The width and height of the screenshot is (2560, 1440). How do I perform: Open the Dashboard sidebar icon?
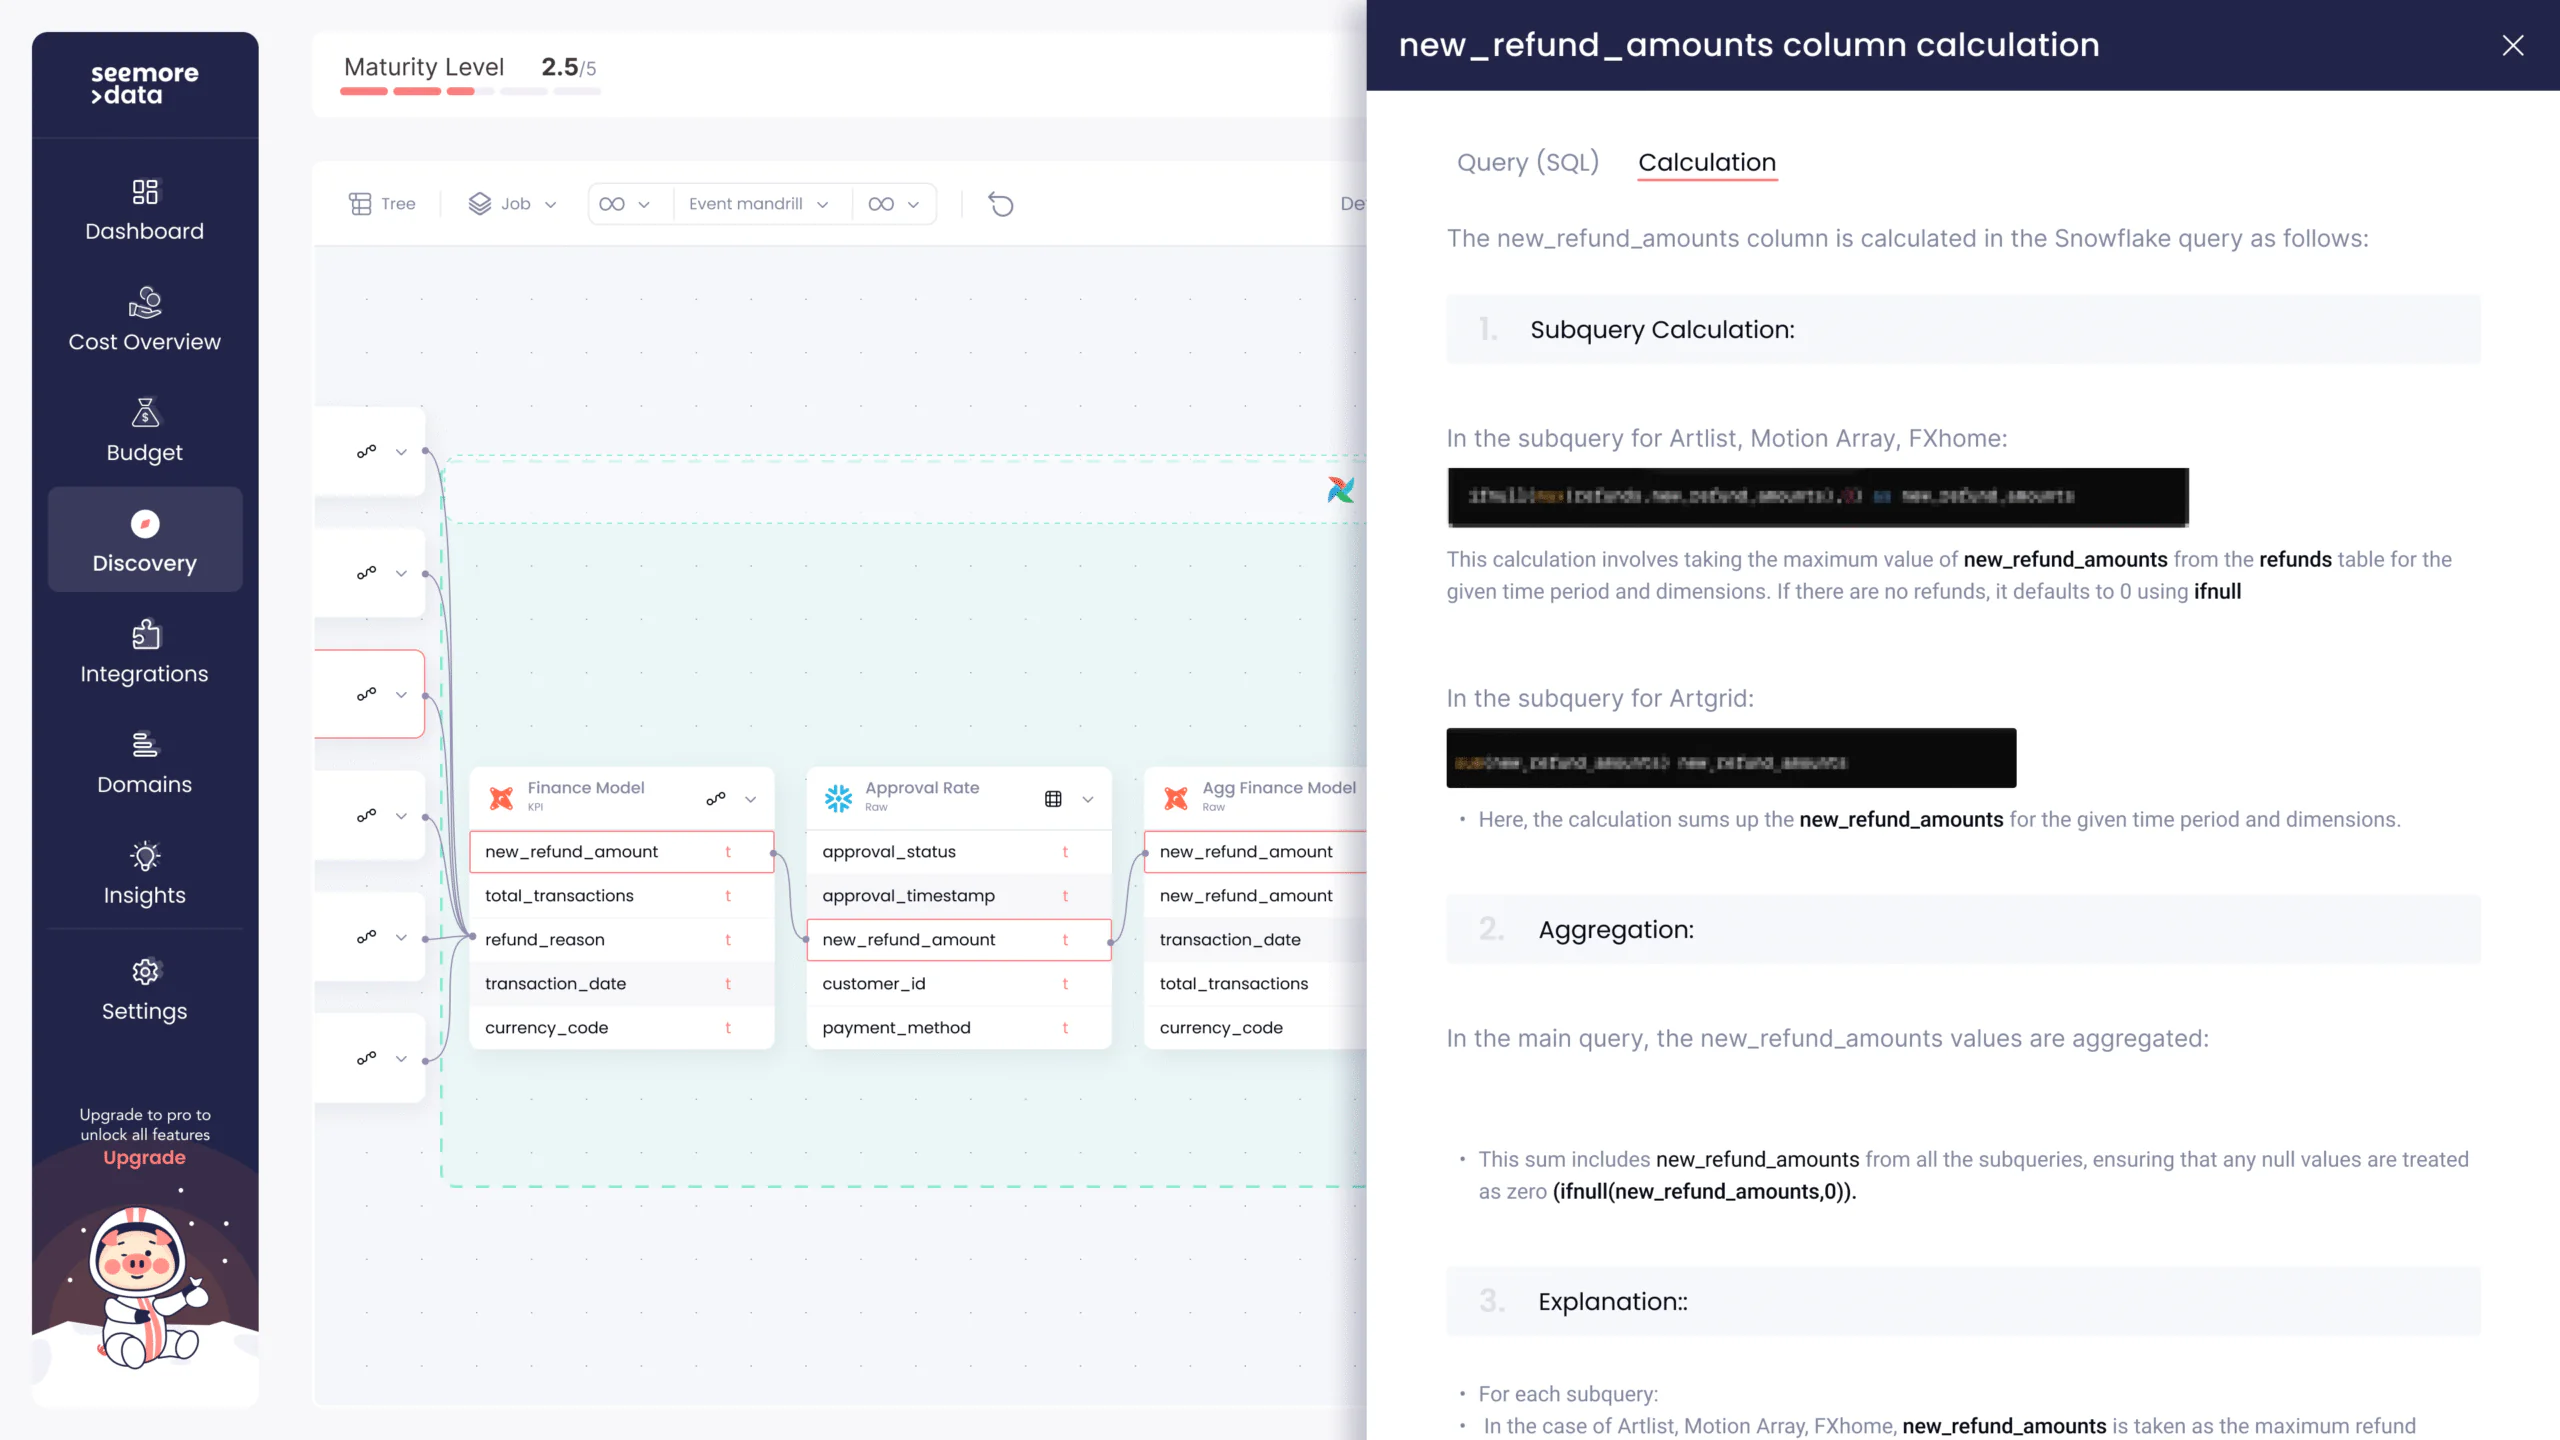click(x=145, y=192)
